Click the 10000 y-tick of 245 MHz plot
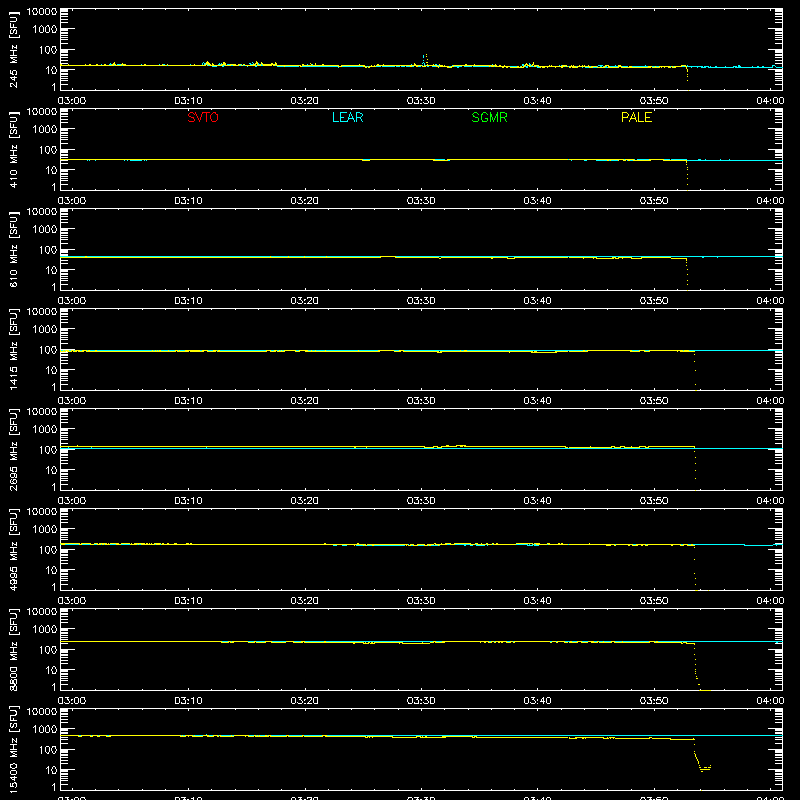800x800 pixels. point(42,12)
